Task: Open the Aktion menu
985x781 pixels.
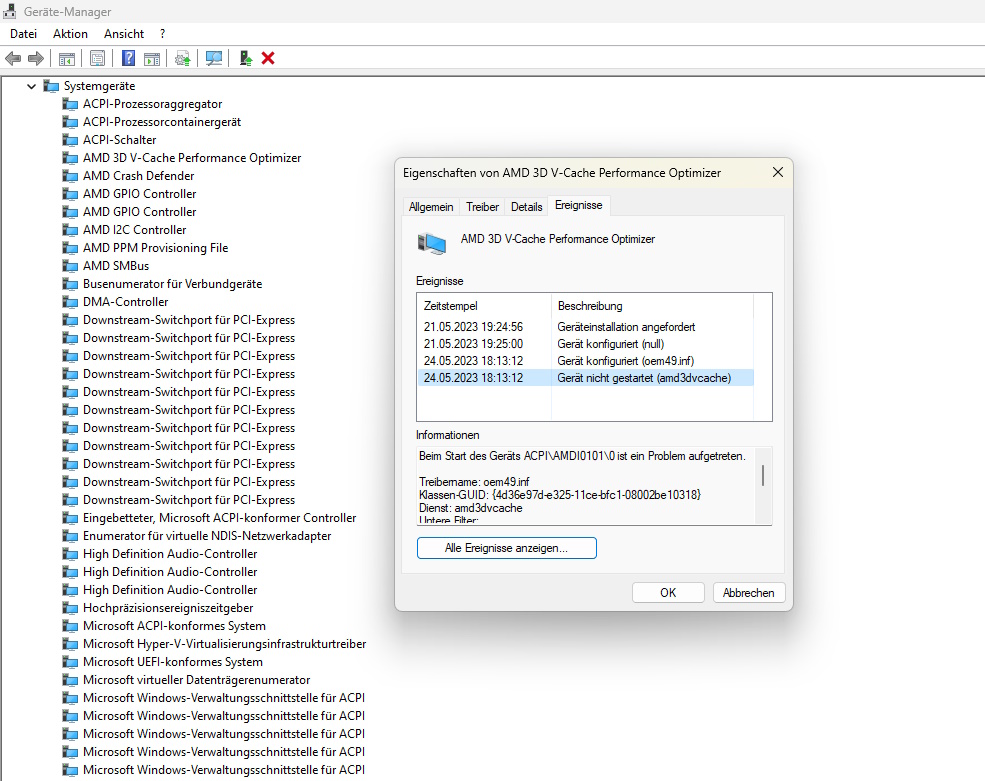Action: click(x=70, y=34)
